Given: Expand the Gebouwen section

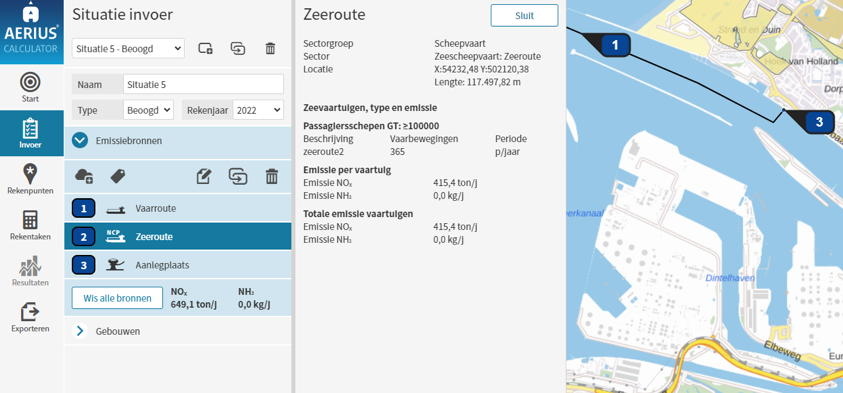Looking at the screenshot, I should [x=80, y=331].
